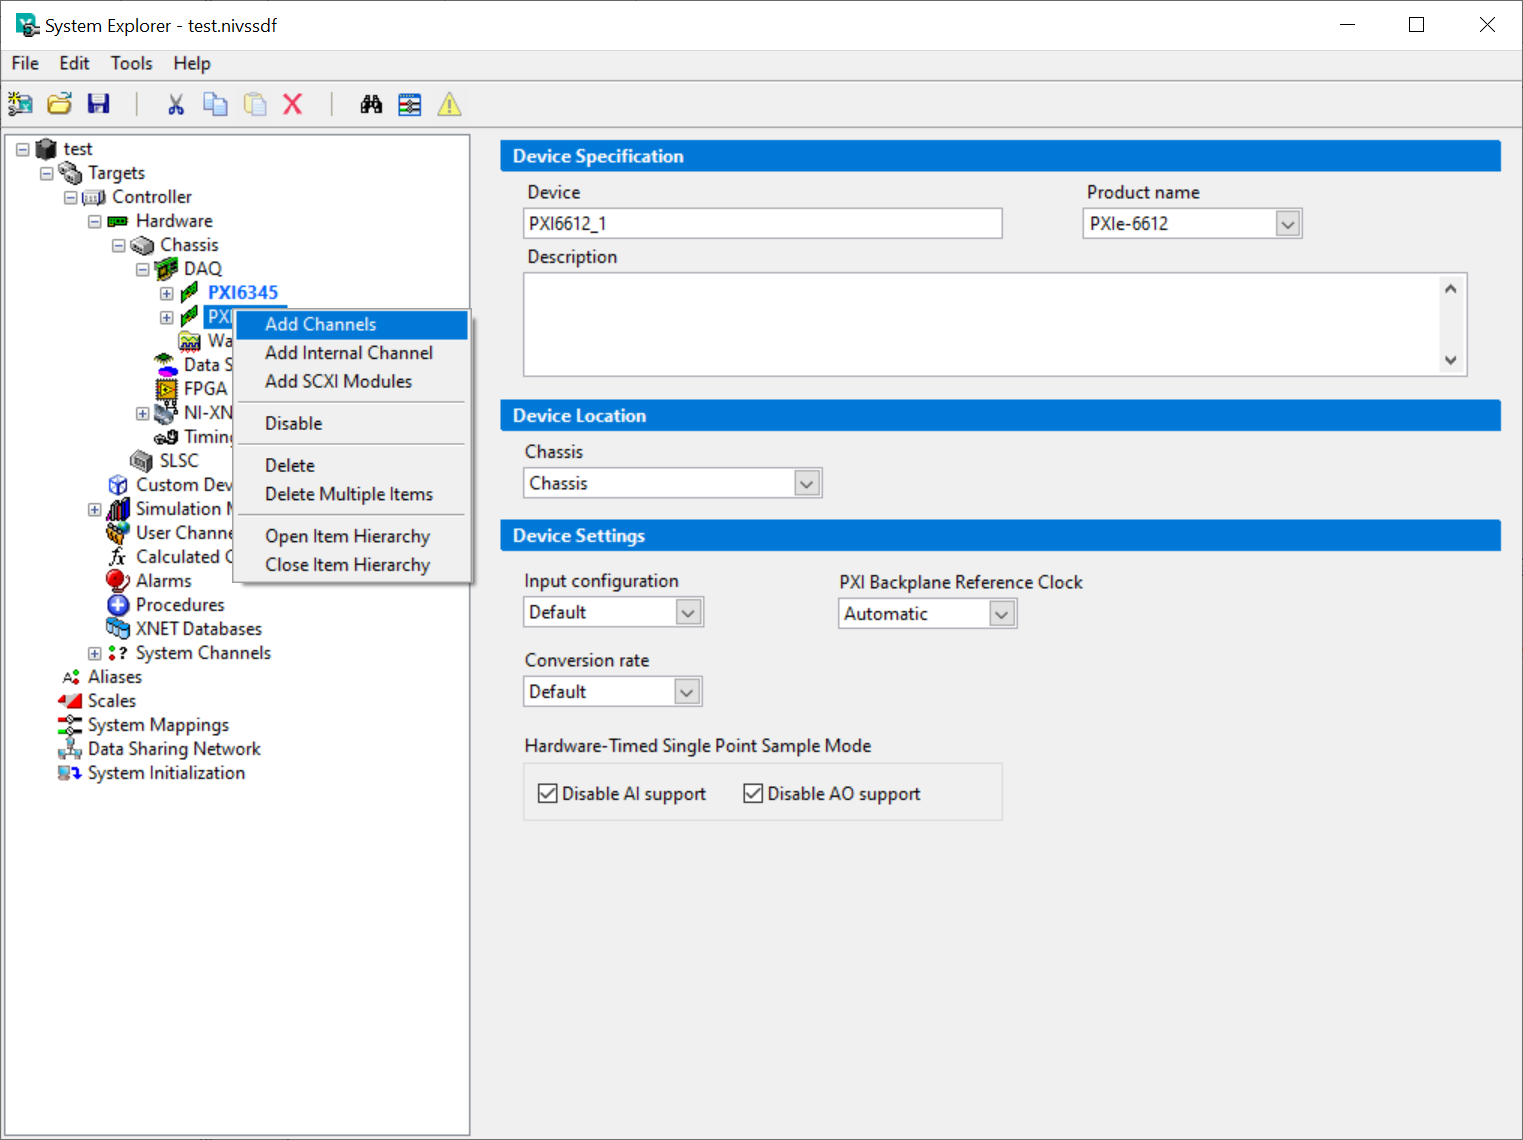Click the Paste clipboard icon

pos(255,104)
